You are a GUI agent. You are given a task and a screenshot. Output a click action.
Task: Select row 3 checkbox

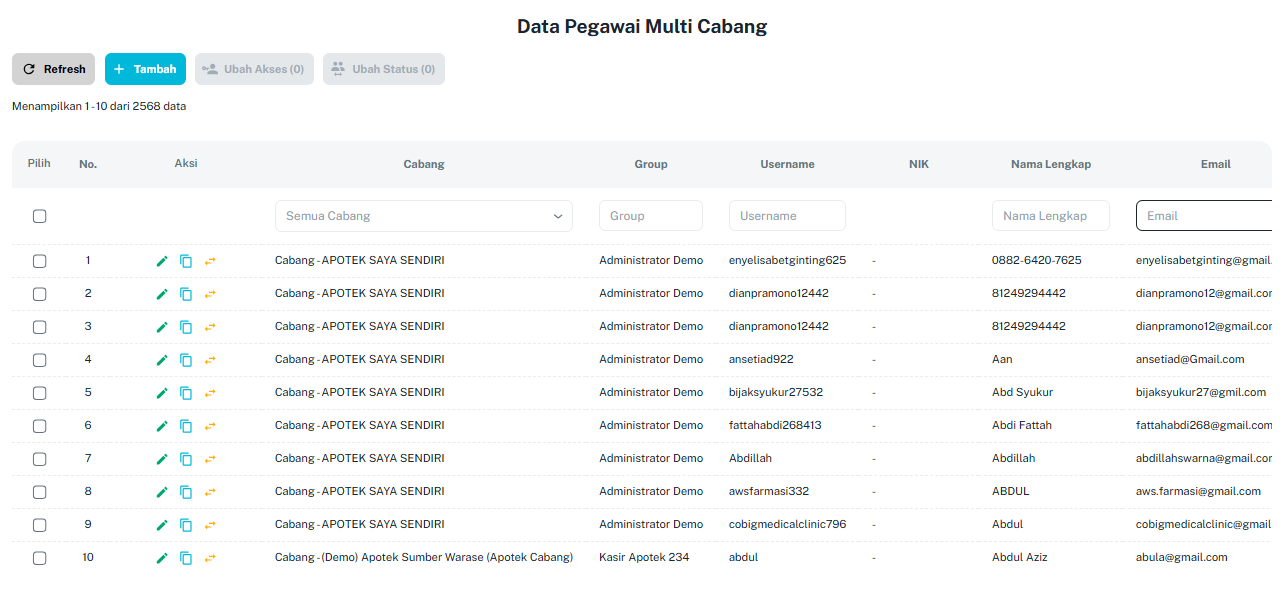[x=39, y=327]
